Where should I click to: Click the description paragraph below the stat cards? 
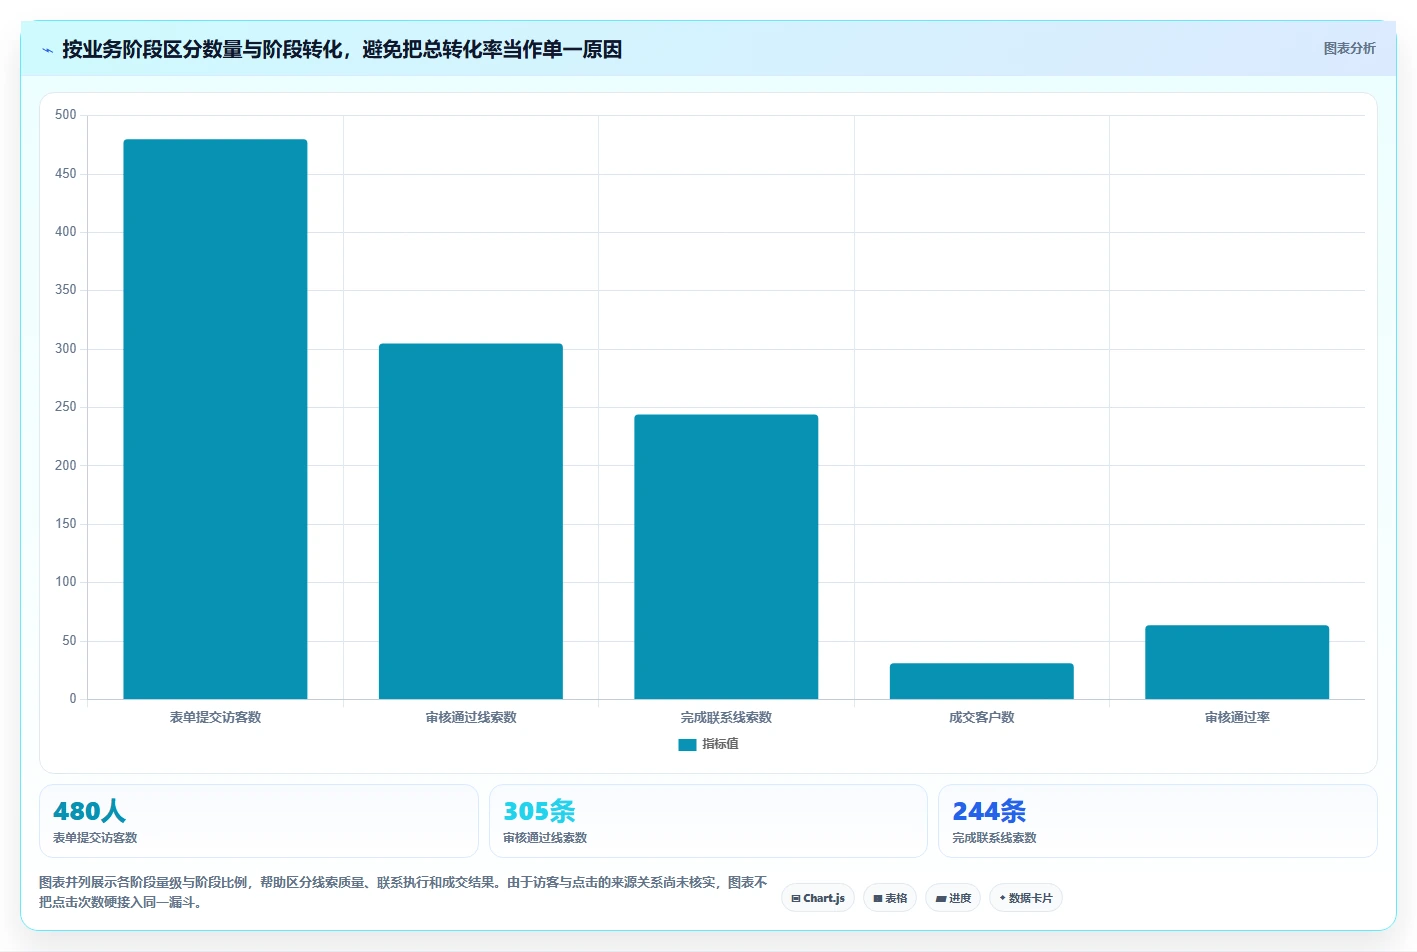coord(403,892)
